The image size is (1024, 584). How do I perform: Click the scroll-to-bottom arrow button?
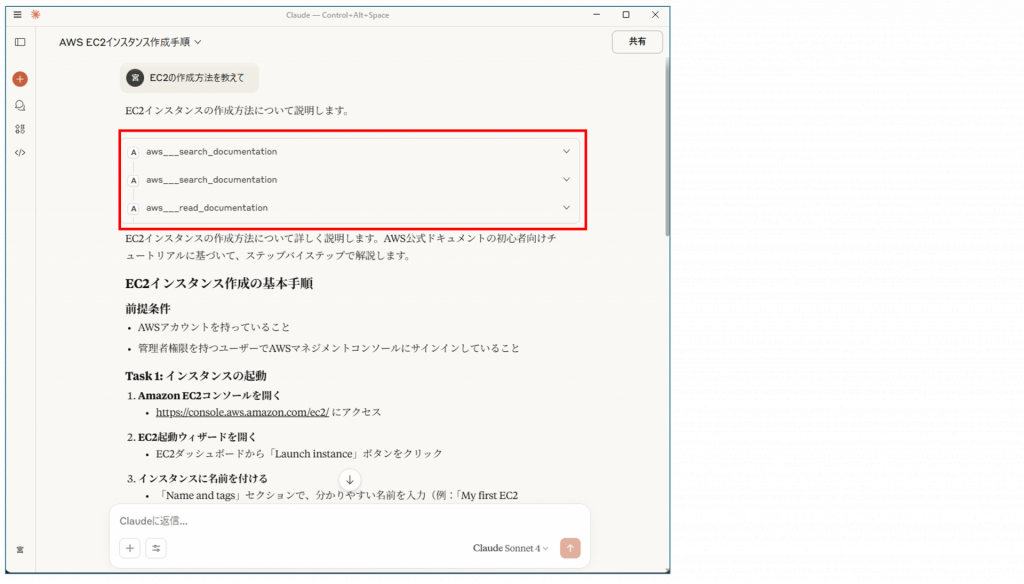[x=349, y=480]
